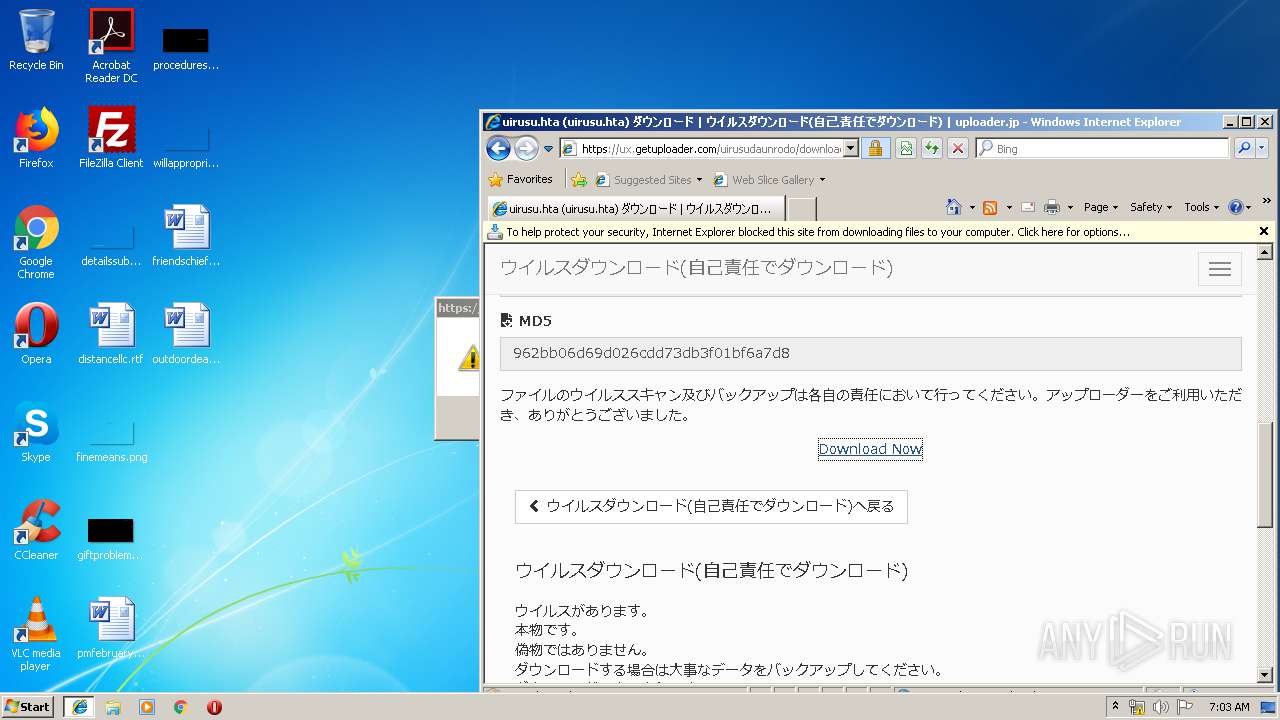
Task: Run search with the magnifier button
Action: coord(1243,148)
